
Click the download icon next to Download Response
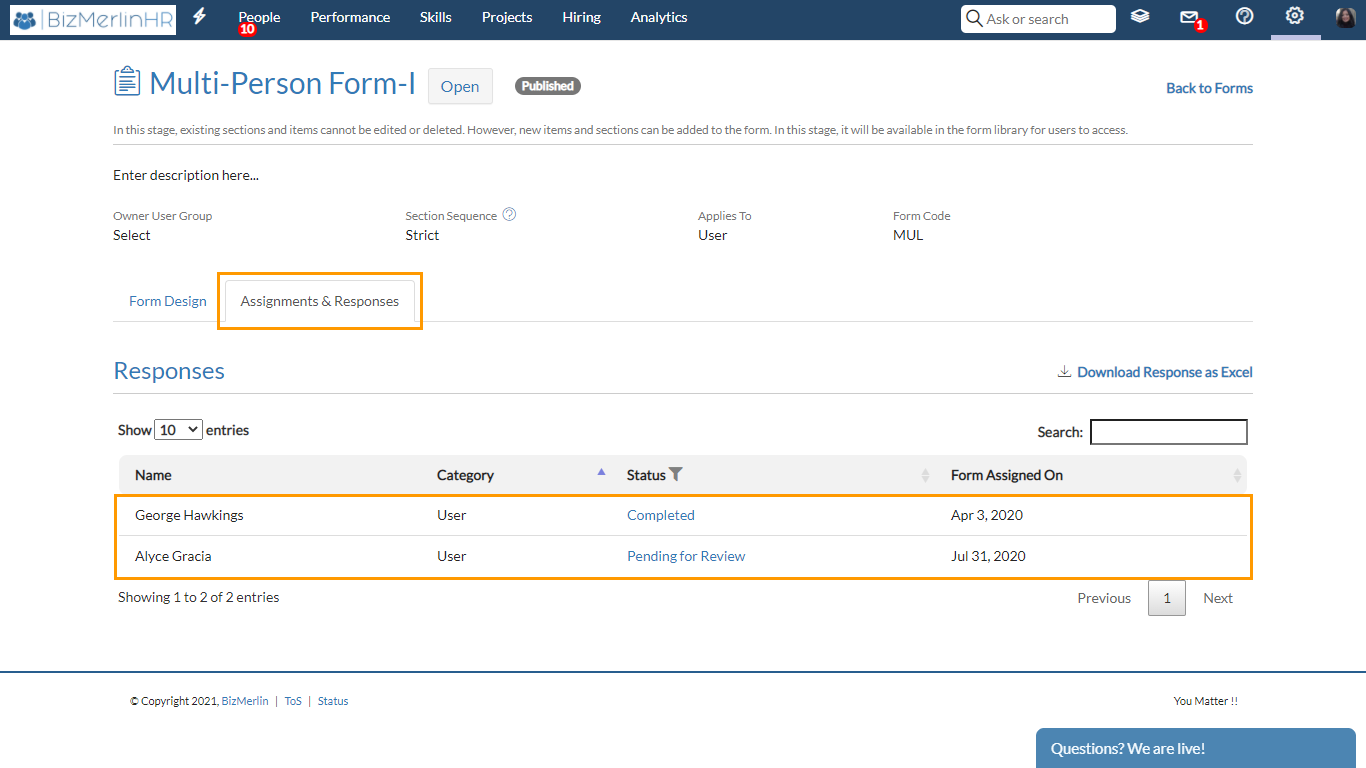coord(1064,372)
